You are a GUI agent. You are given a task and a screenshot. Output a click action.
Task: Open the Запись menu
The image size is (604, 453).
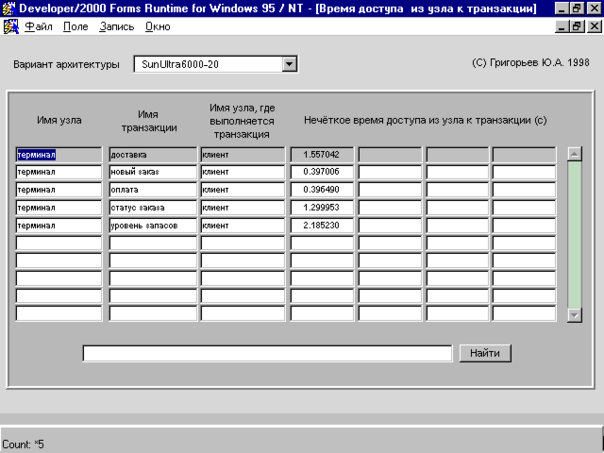pyautogui.click(x=117, y=27)
